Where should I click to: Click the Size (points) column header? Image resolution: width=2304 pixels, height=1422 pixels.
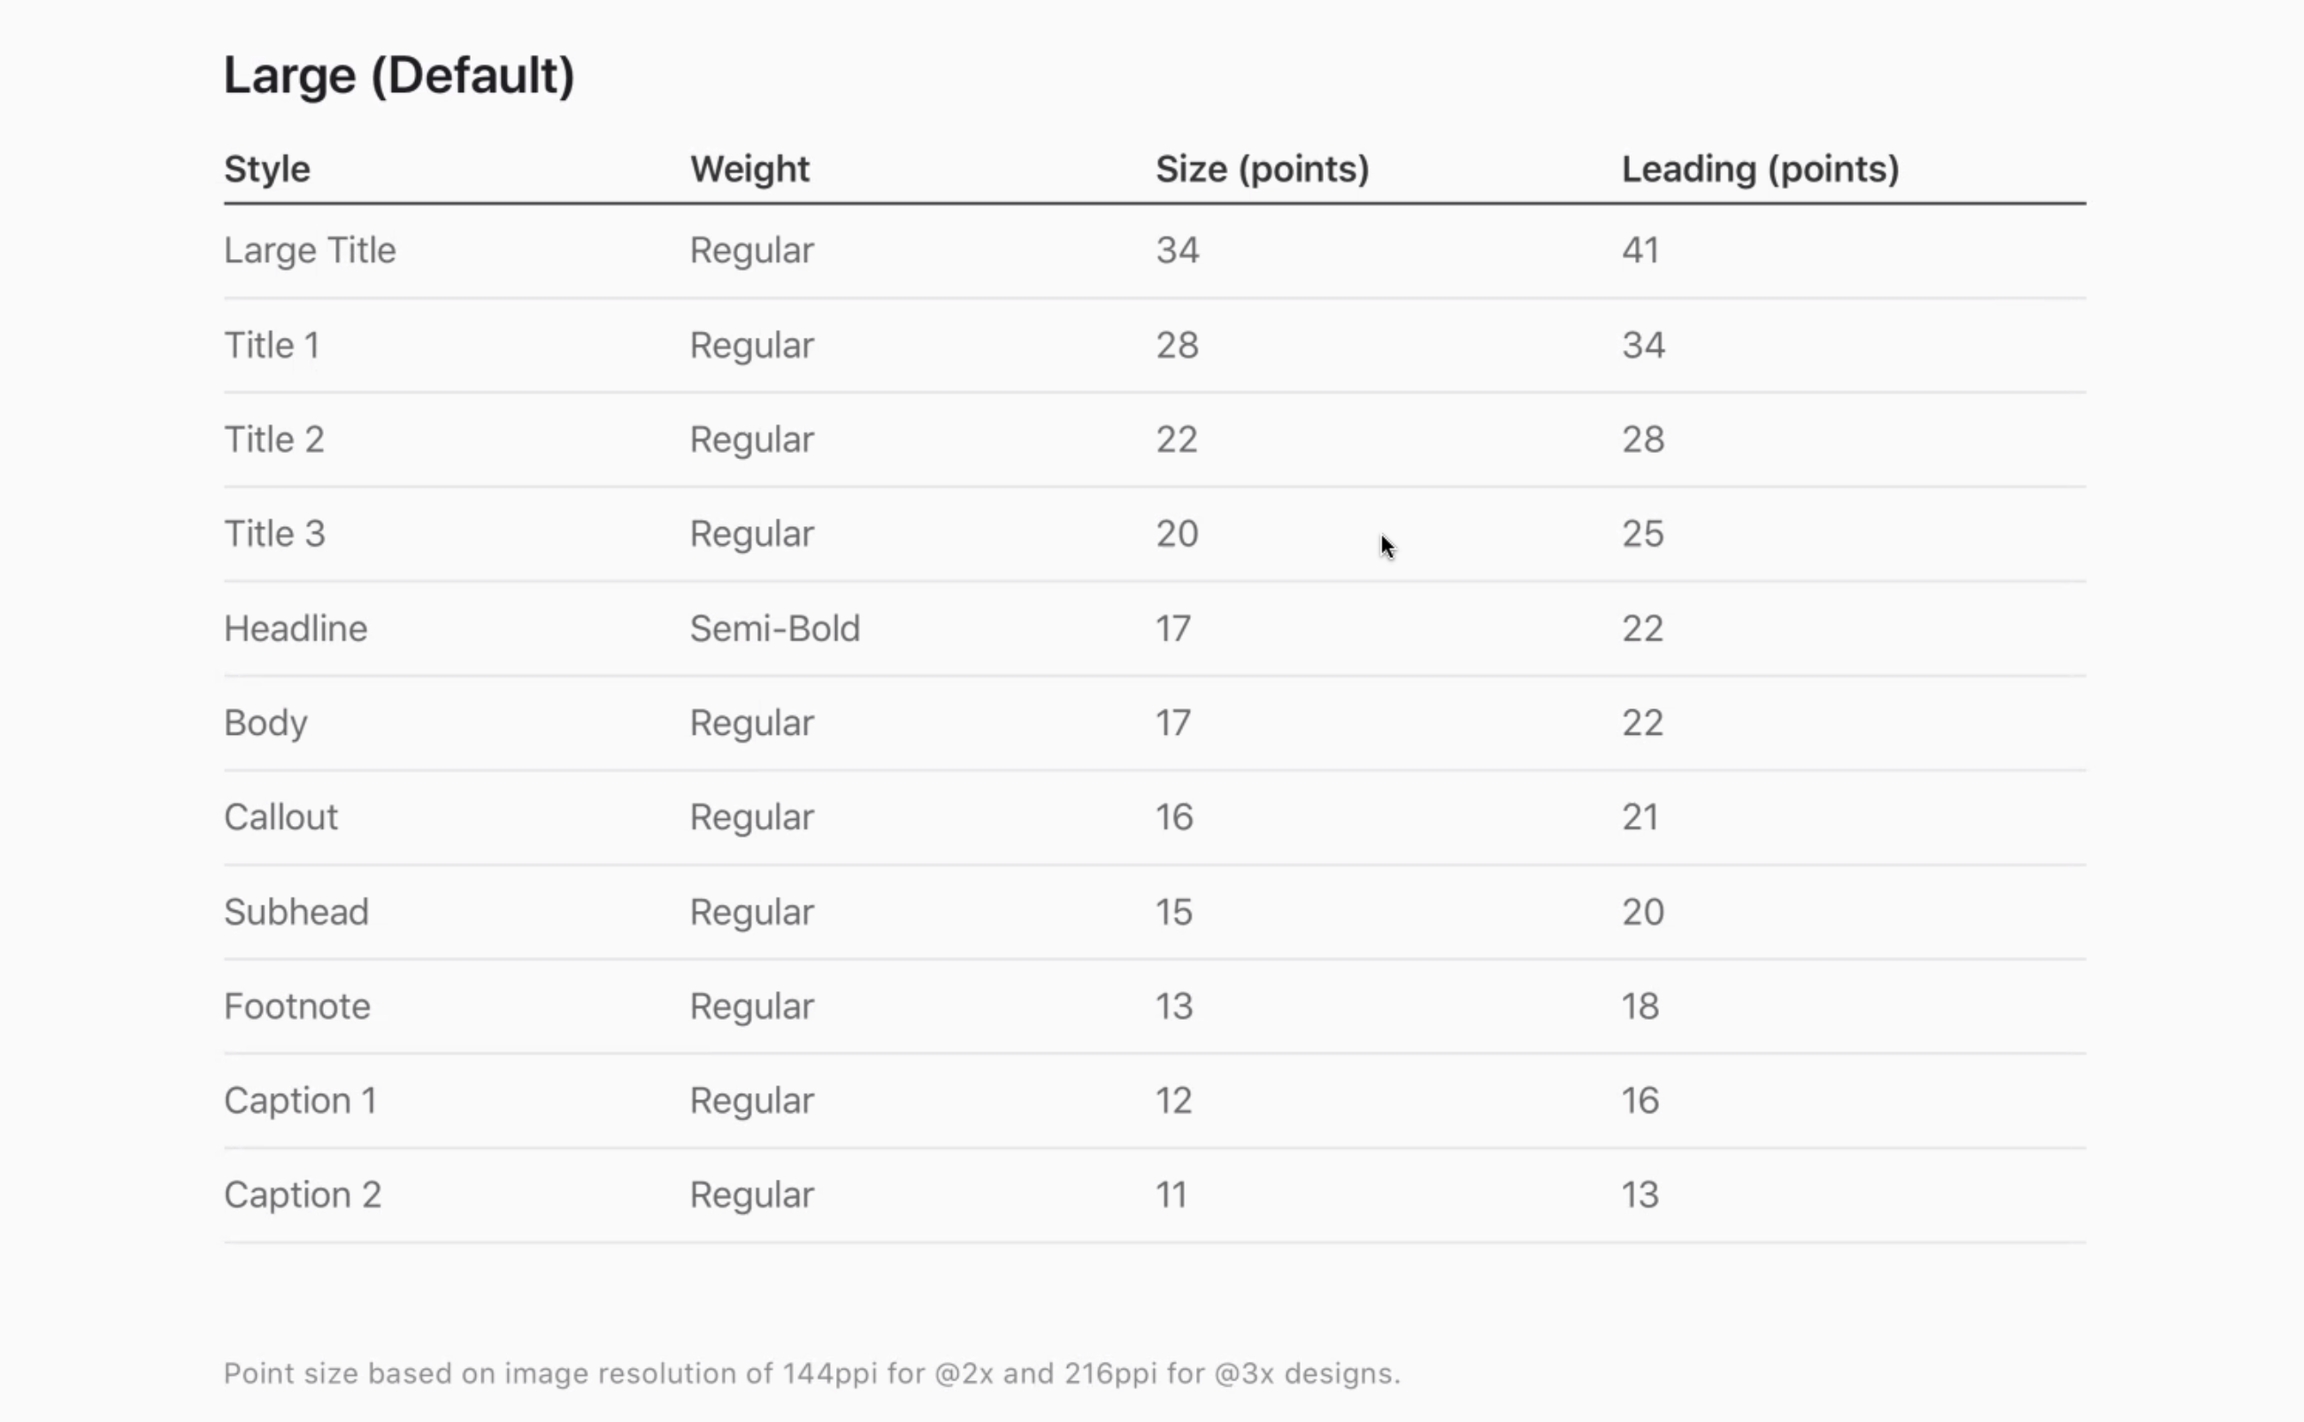click(1262, 169)
